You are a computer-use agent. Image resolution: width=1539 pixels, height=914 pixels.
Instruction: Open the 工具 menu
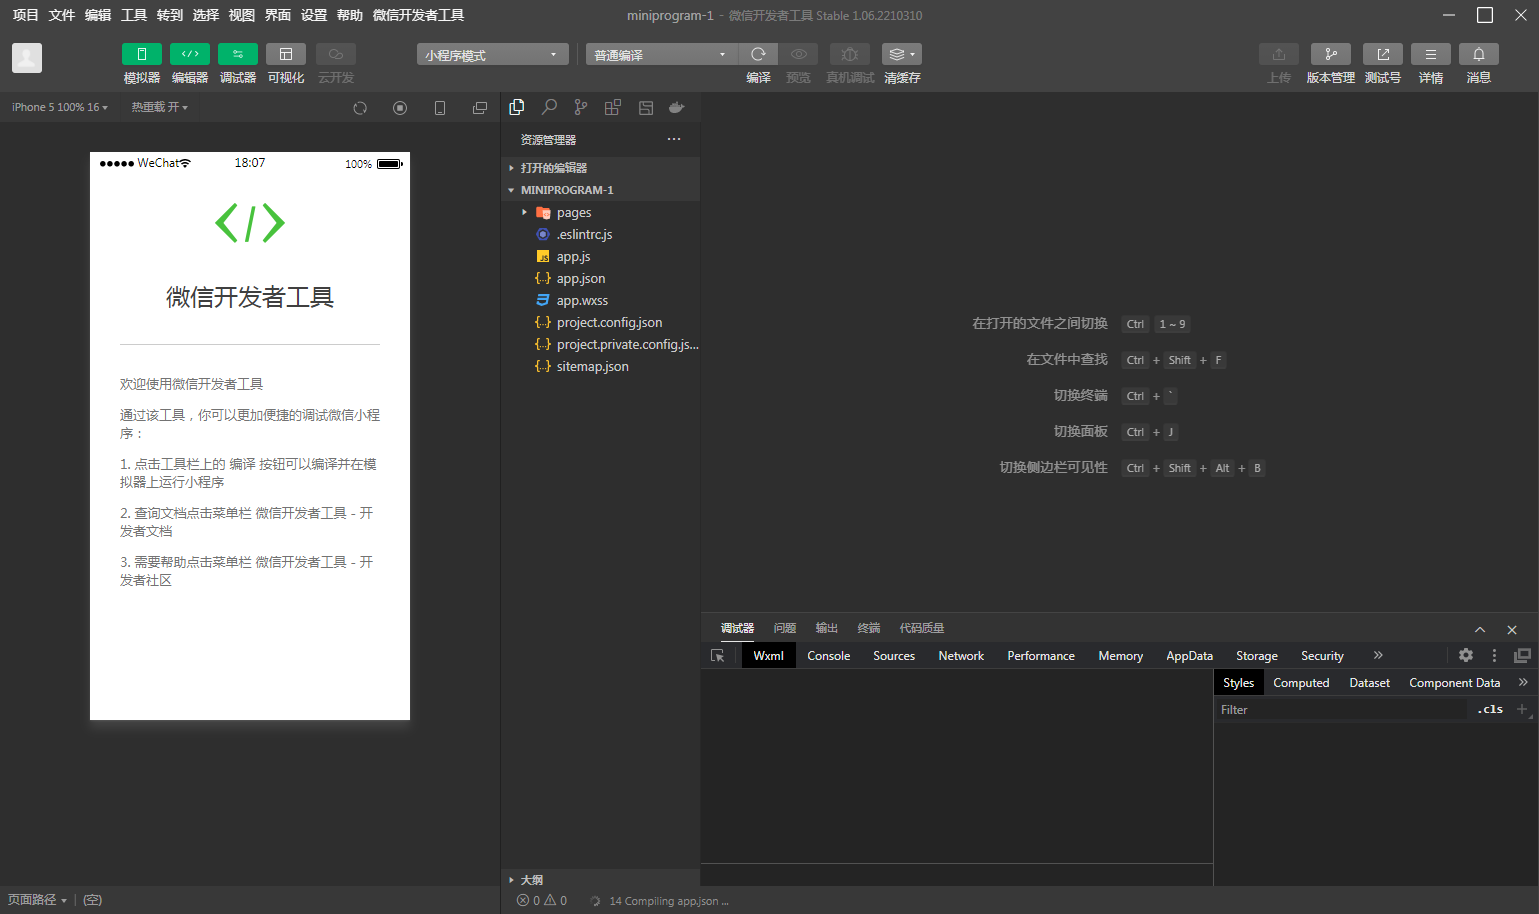pyautogui.click(x=134, y=15)
